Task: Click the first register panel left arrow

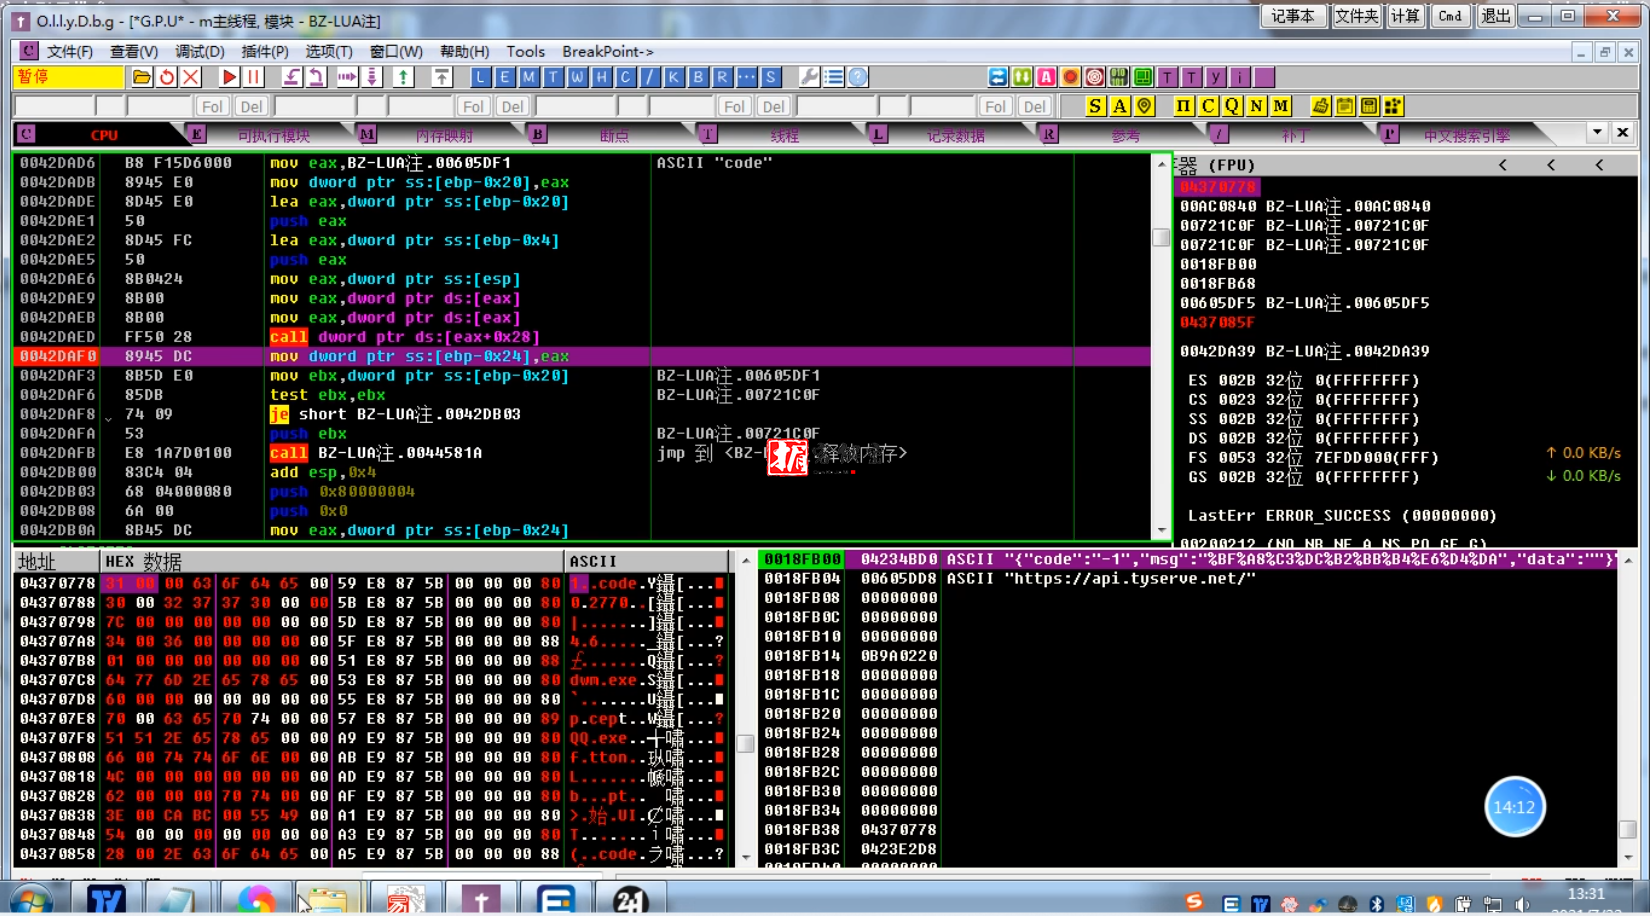Action: [x=1503, y=165]
